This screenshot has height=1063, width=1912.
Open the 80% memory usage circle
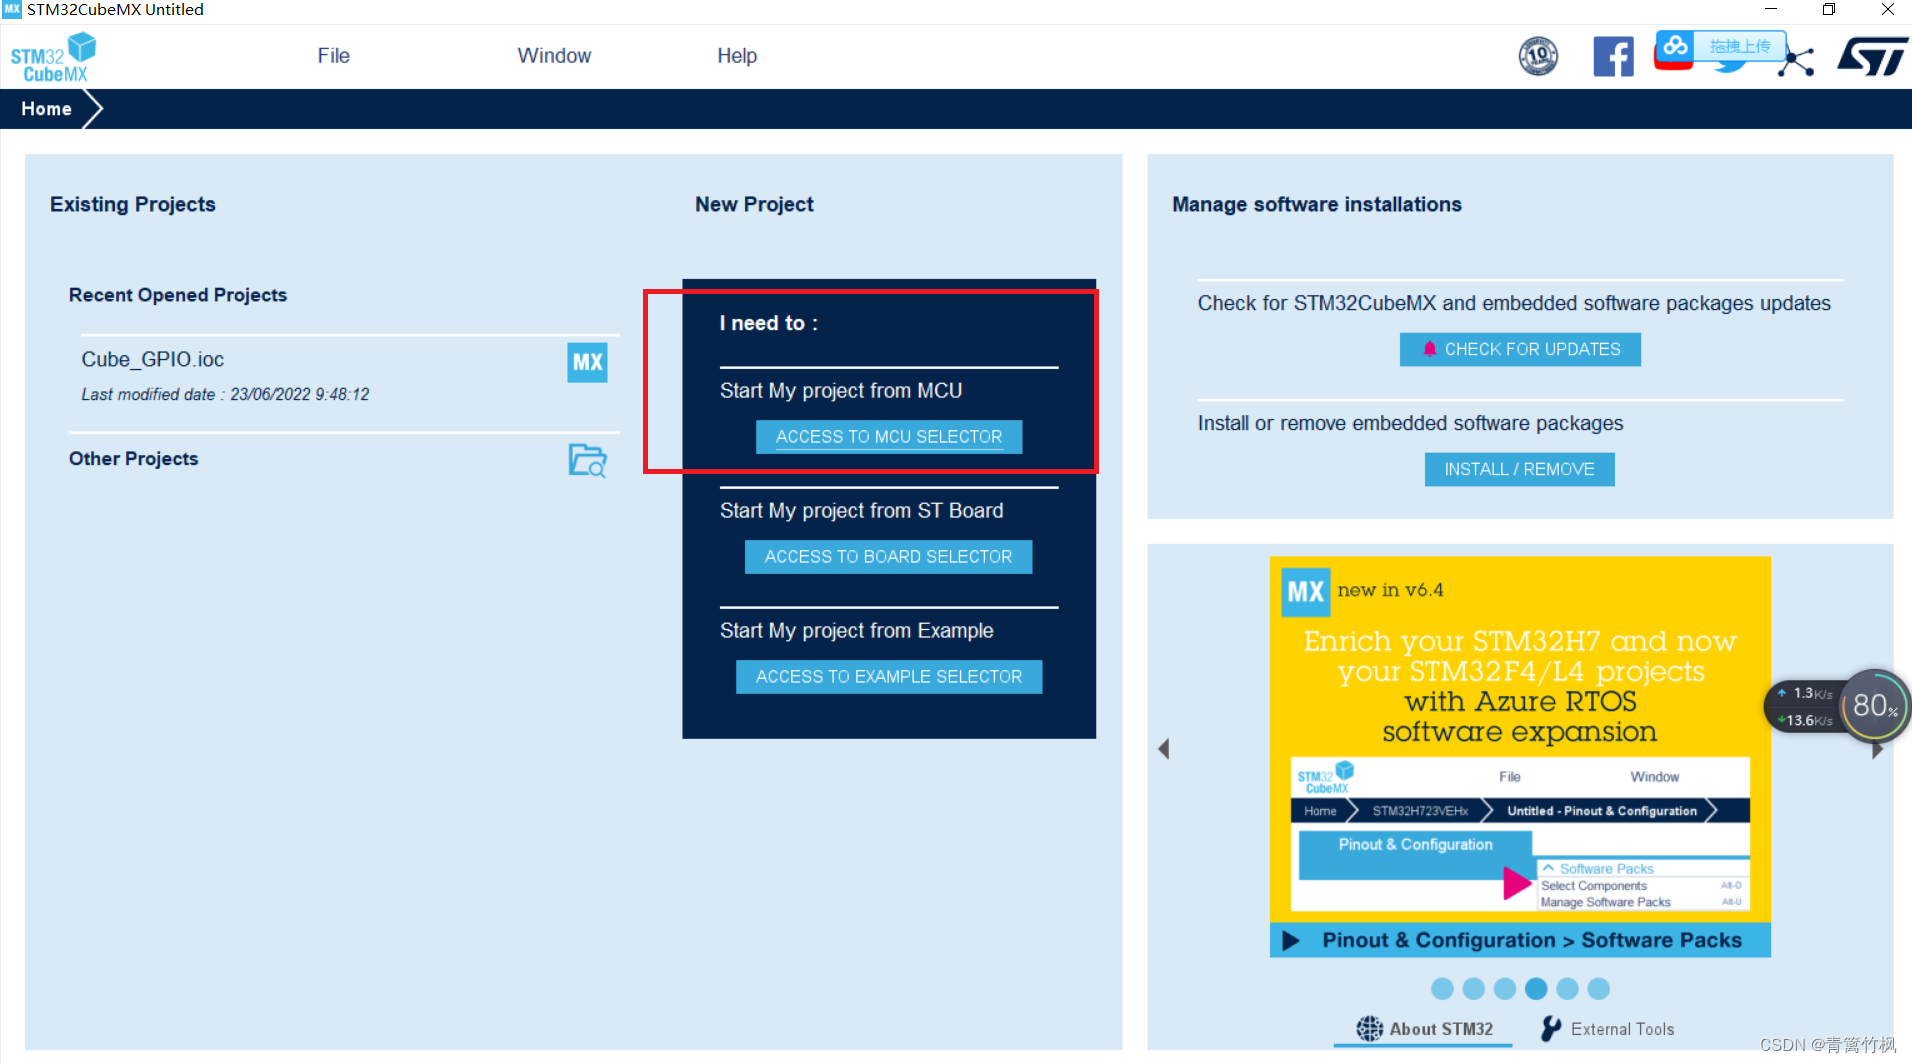pos(1875,706)
